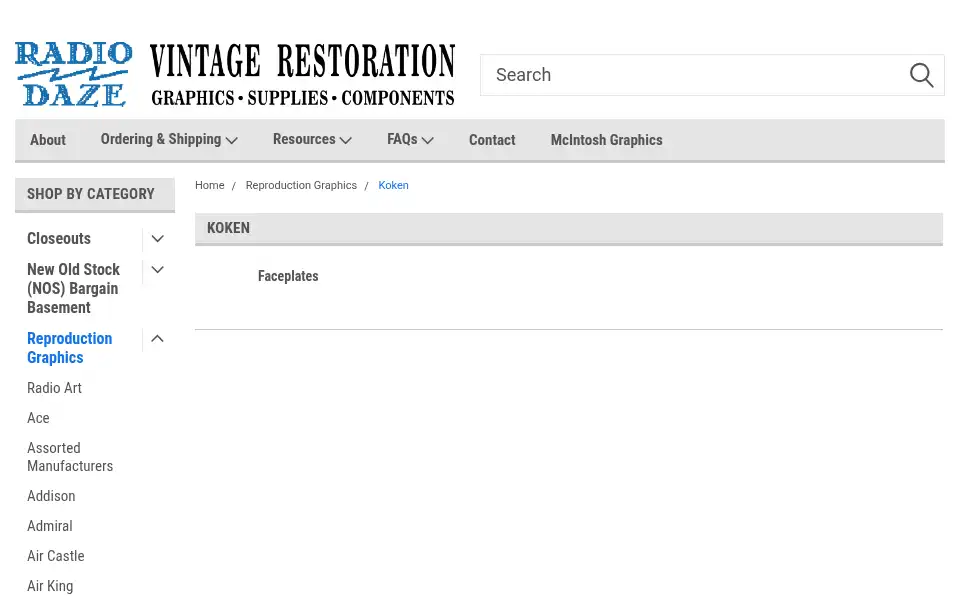Viewport: 960px width, 600px height.
Task: Open Air King in sidebar
Action: click(50, 586)
